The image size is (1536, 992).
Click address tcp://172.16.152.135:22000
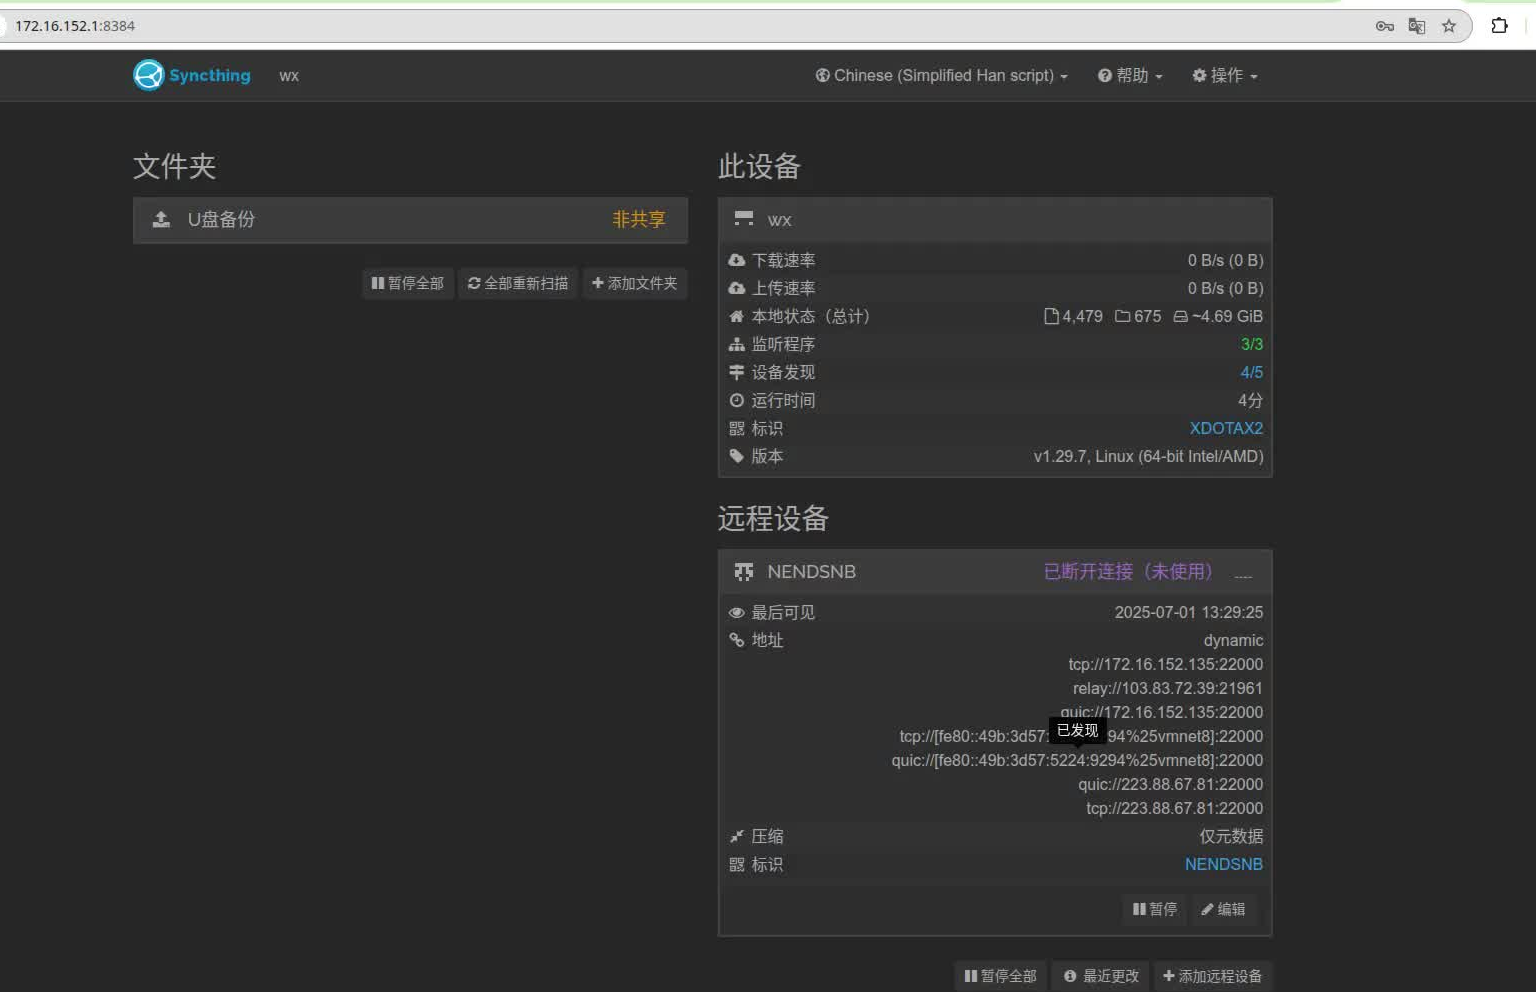coord(1165,664)
